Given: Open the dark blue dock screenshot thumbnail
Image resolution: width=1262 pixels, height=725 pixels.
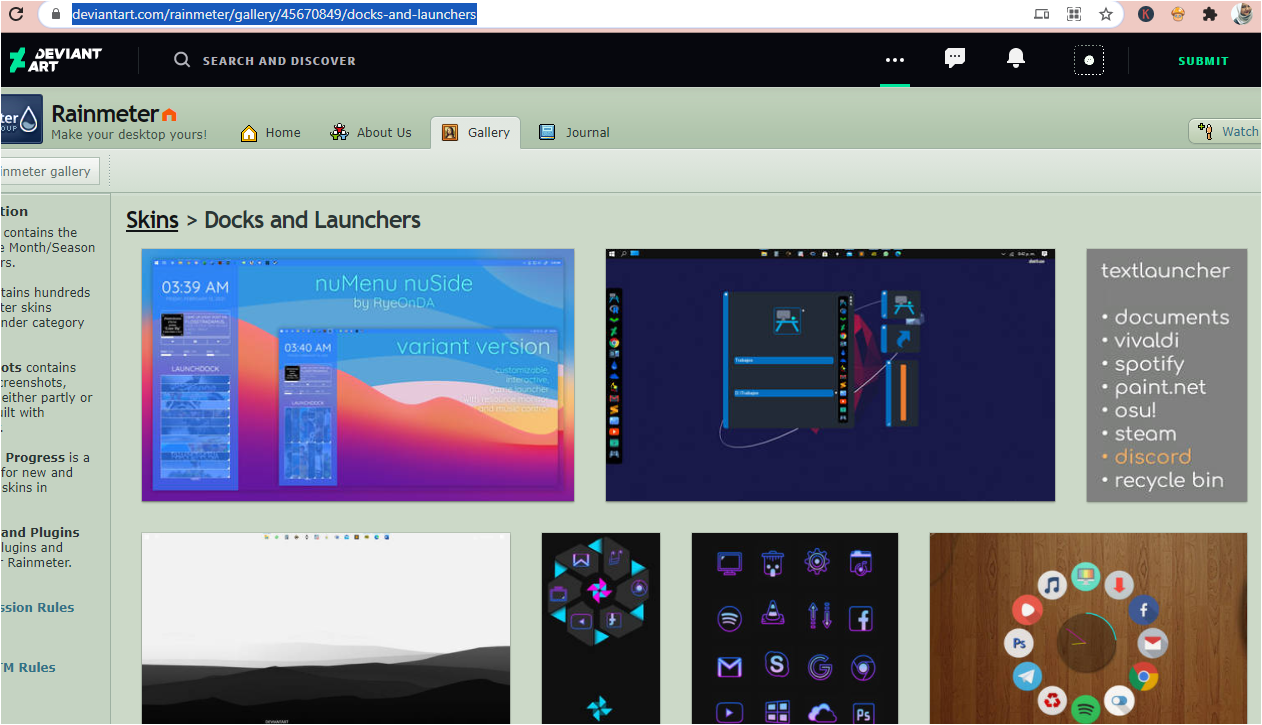Looking at the screenshot, I should click(830, 375).
